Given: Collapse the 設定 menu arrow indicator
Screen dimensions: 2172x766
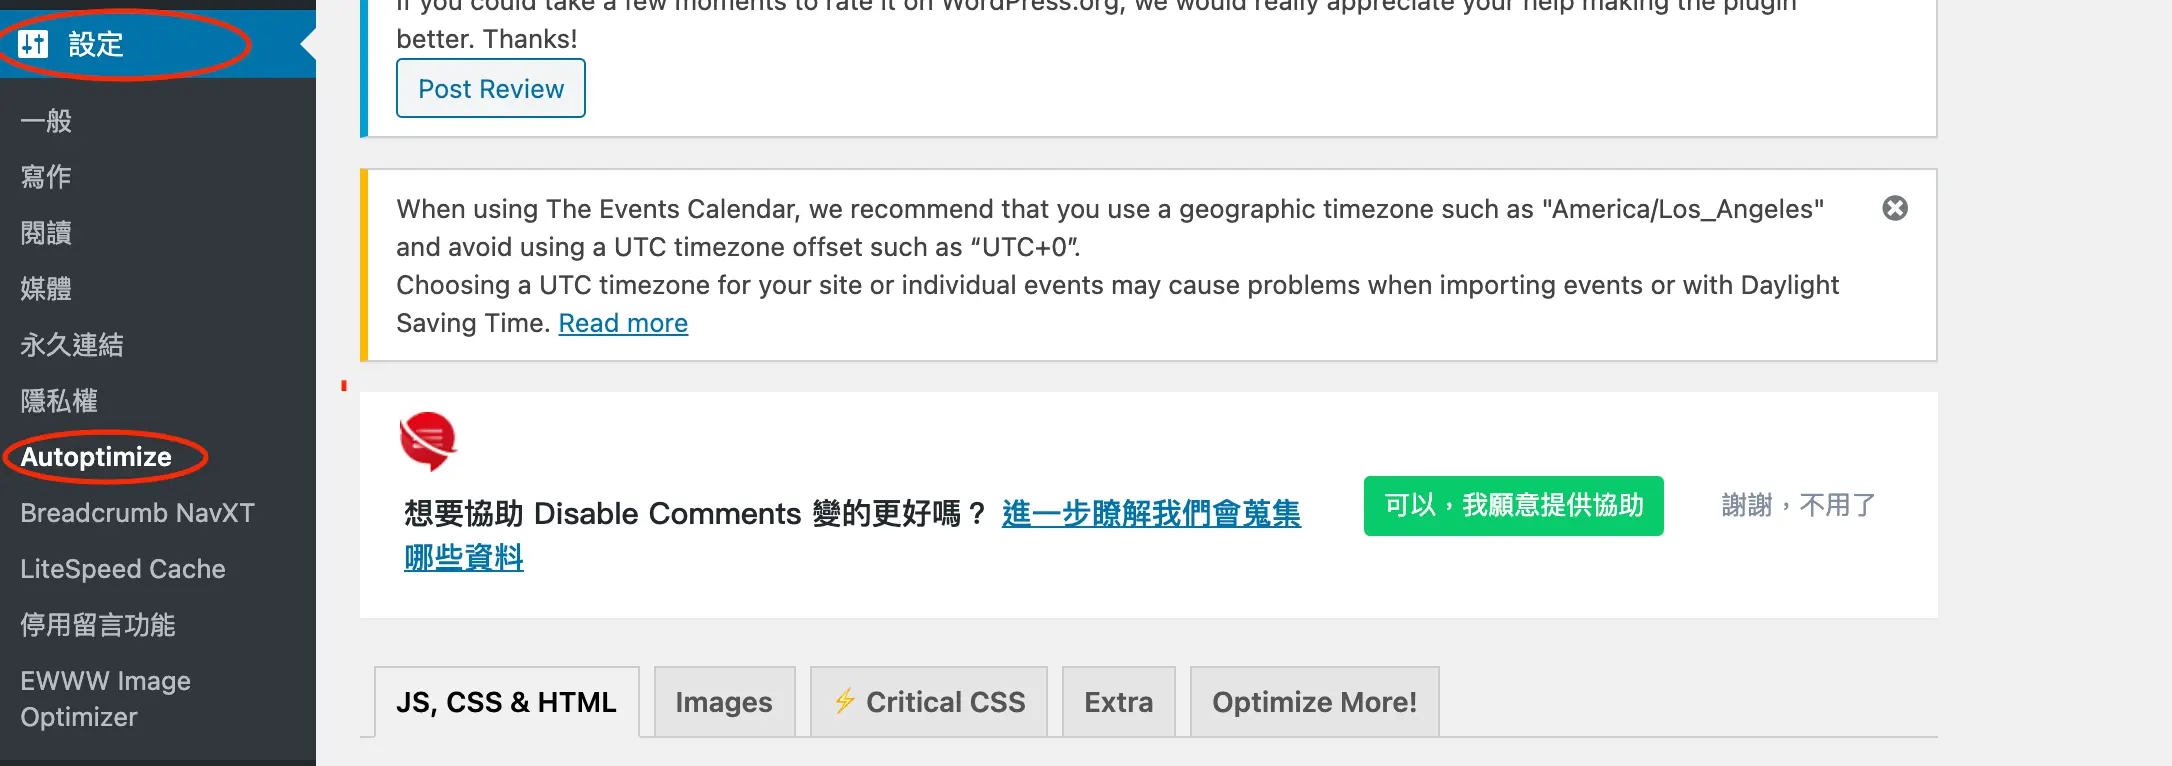Looking at the screenshot, I should pyautogui.click(x=308, y=44).
